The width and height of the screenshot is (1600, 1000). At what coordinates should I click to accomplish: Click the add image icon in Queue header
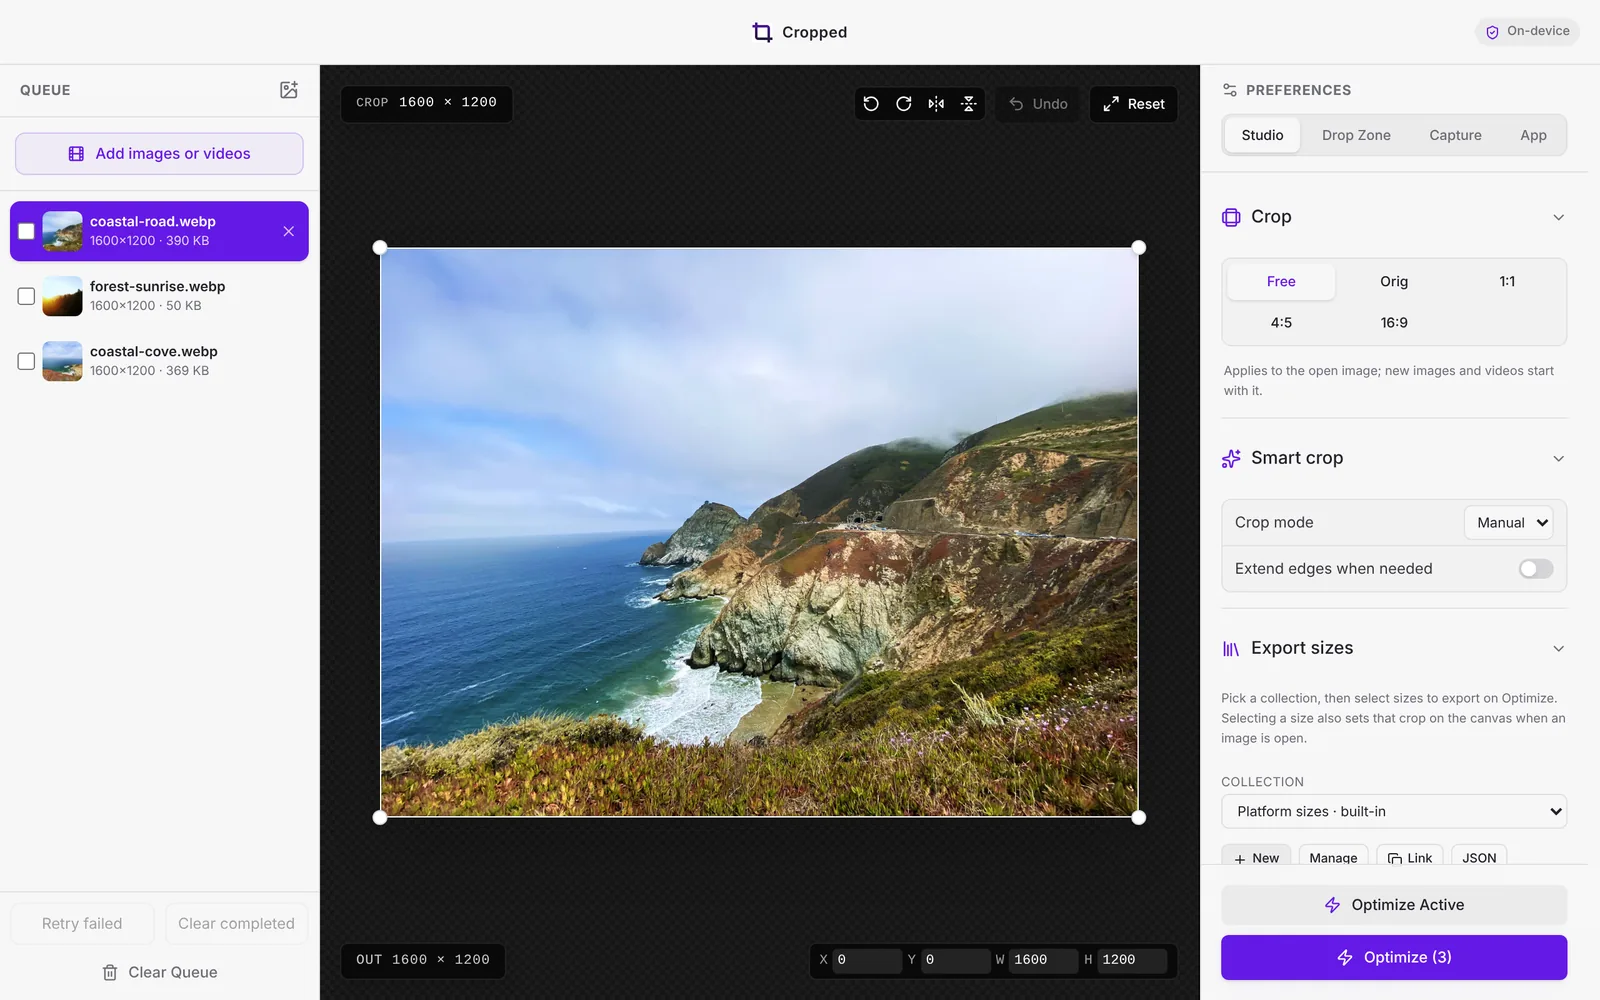pyautogui.click(x=289, y=90)
